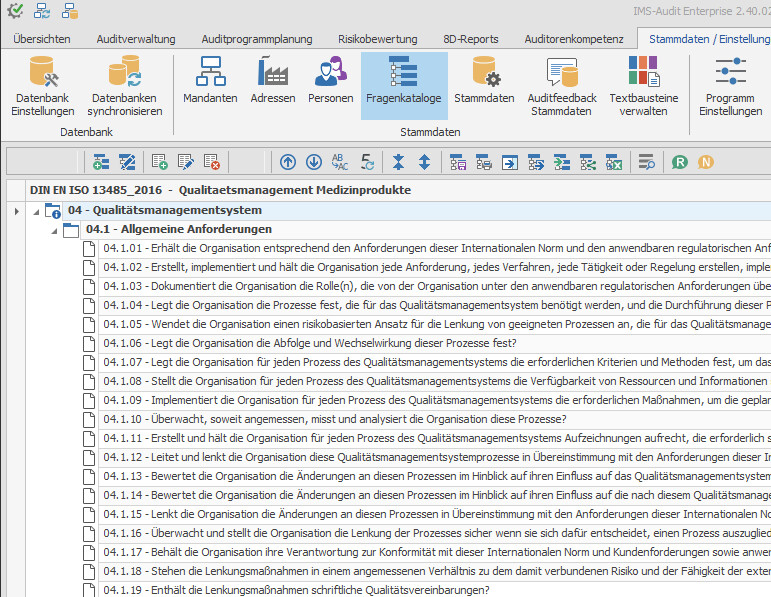Collapse 04.1 - Allgemeine Anforderungen node

tap(55, 231)
